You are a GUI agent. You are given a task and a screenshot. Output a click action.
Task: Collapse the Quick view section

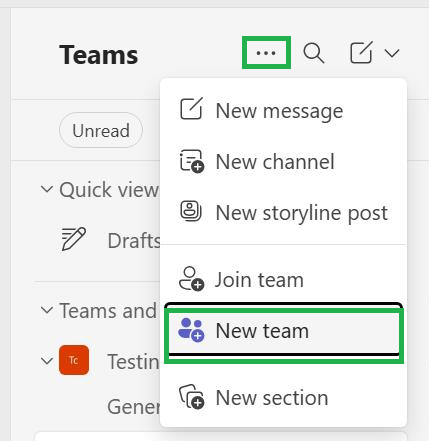coord(47,189)
